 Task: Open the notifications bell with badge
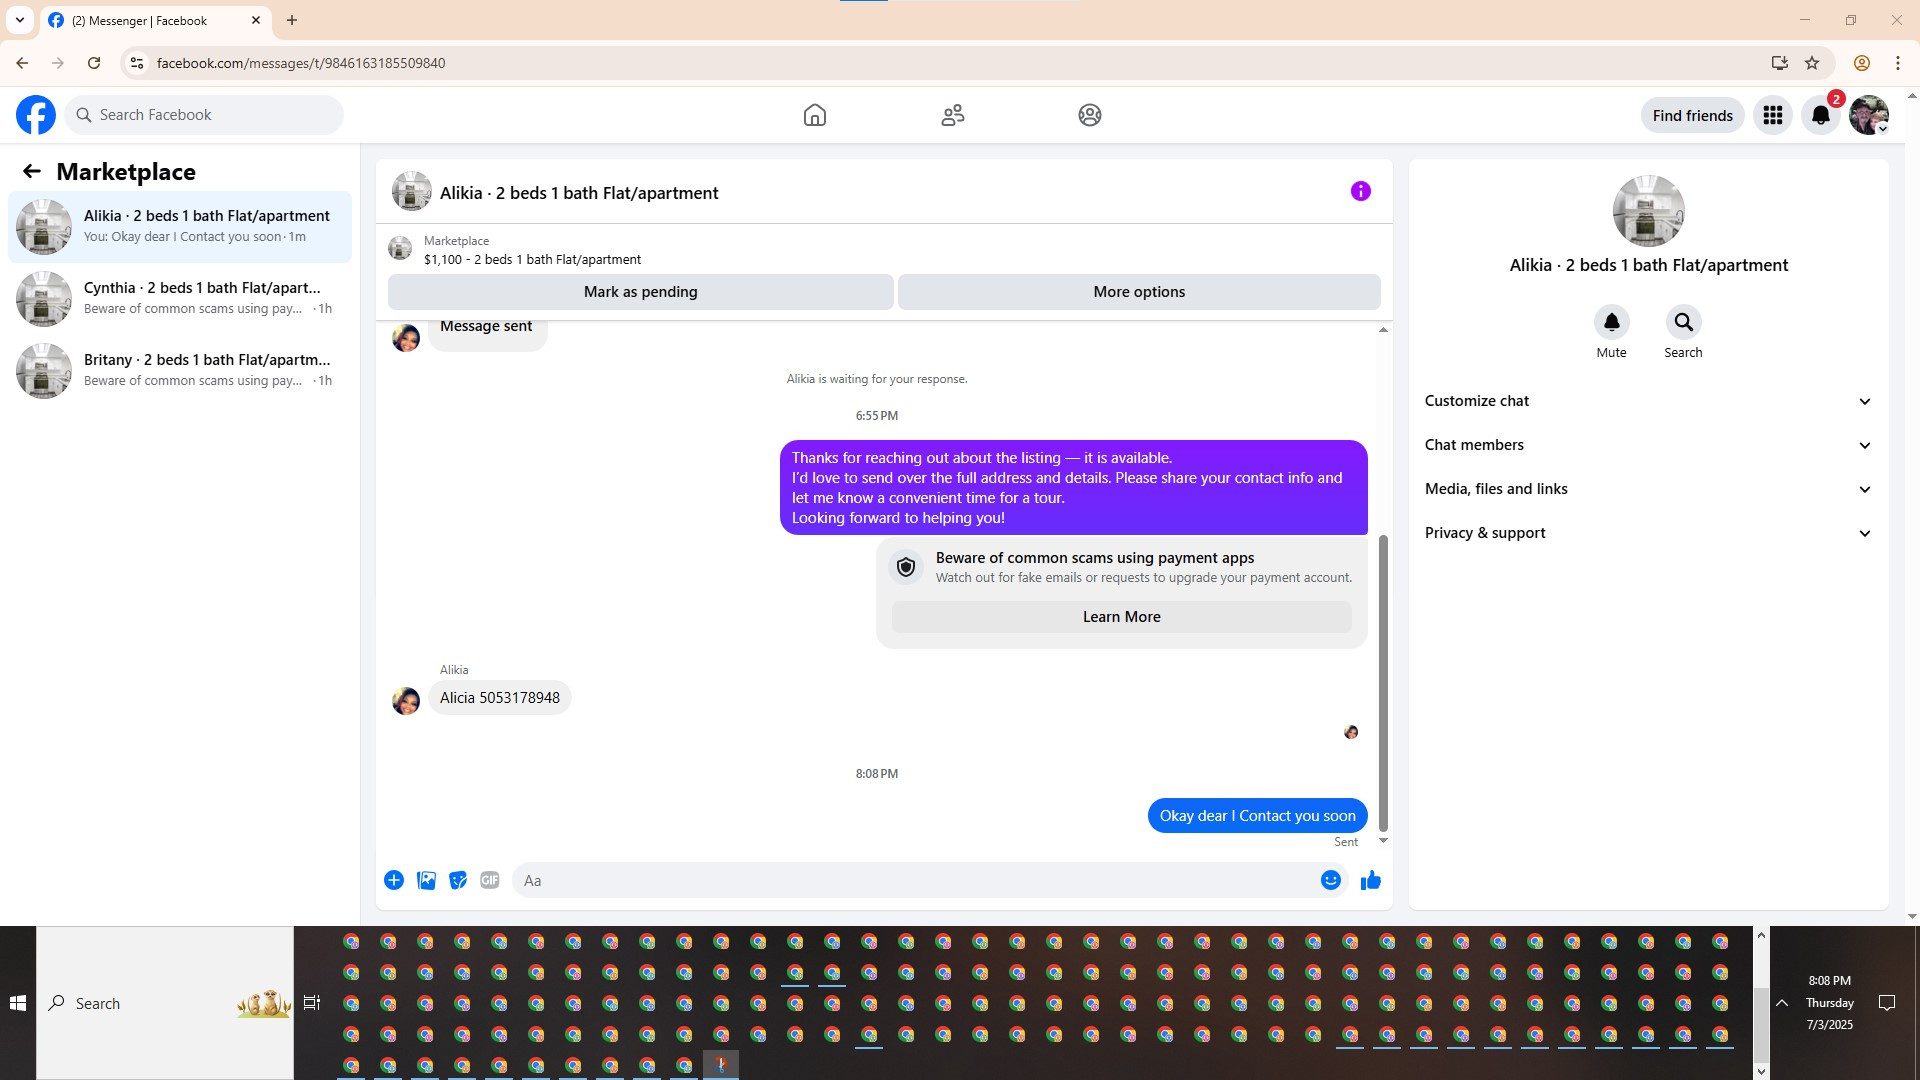coord(1820,115)
